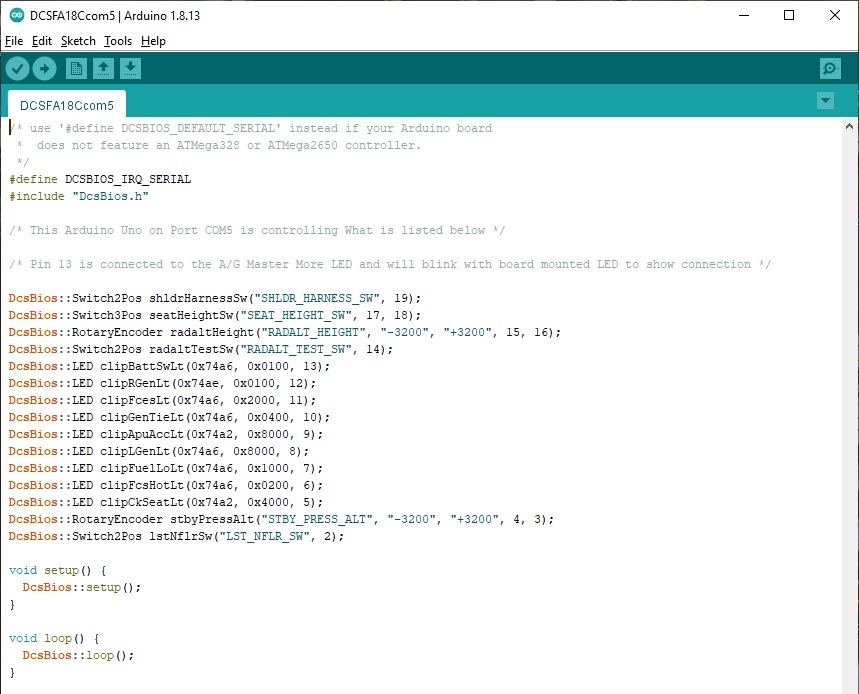Image resolution: width=859 pixels, height=694 pixels.
Task: Click clipFcesLt in the code
Action: 135,400
